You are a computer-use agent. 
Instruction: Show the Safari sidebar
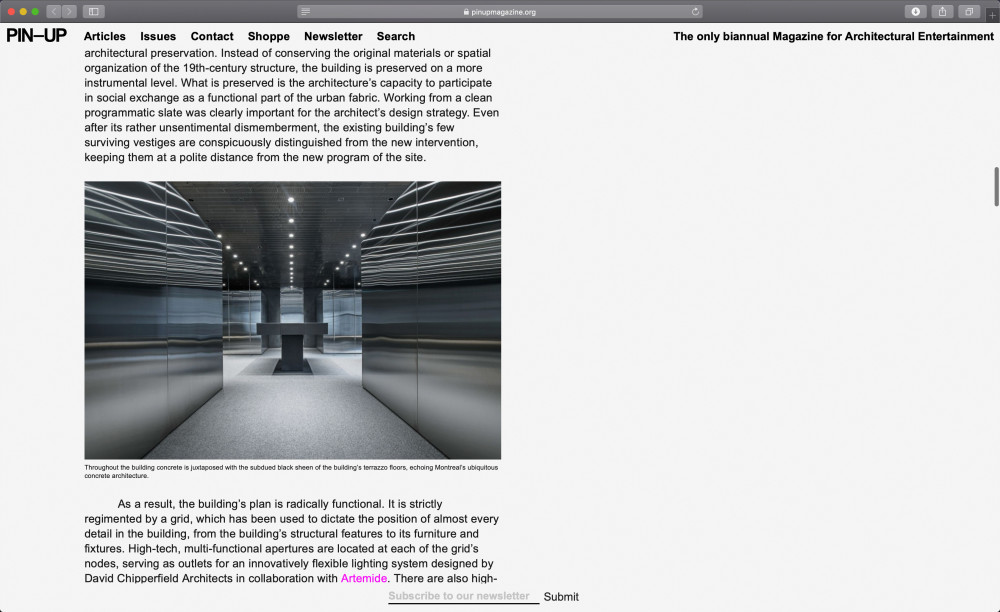point(93,11)
